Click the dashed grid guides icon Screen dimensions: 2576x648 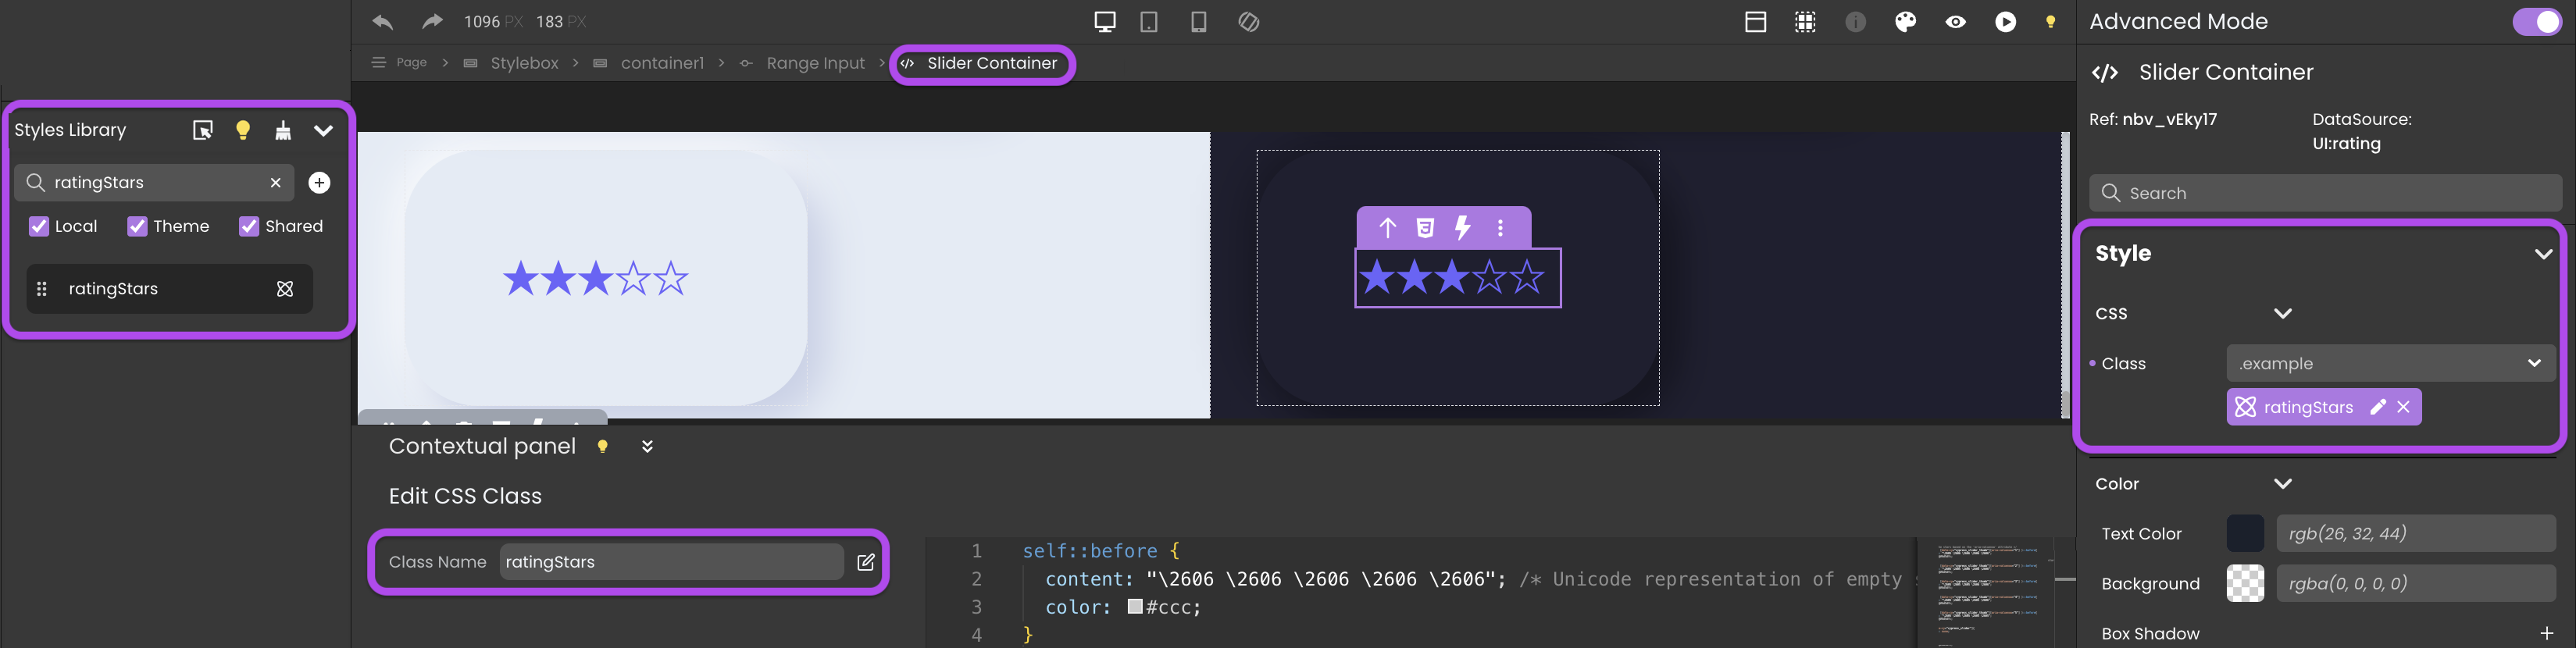pyautogui.click(x=1805, y=22)
